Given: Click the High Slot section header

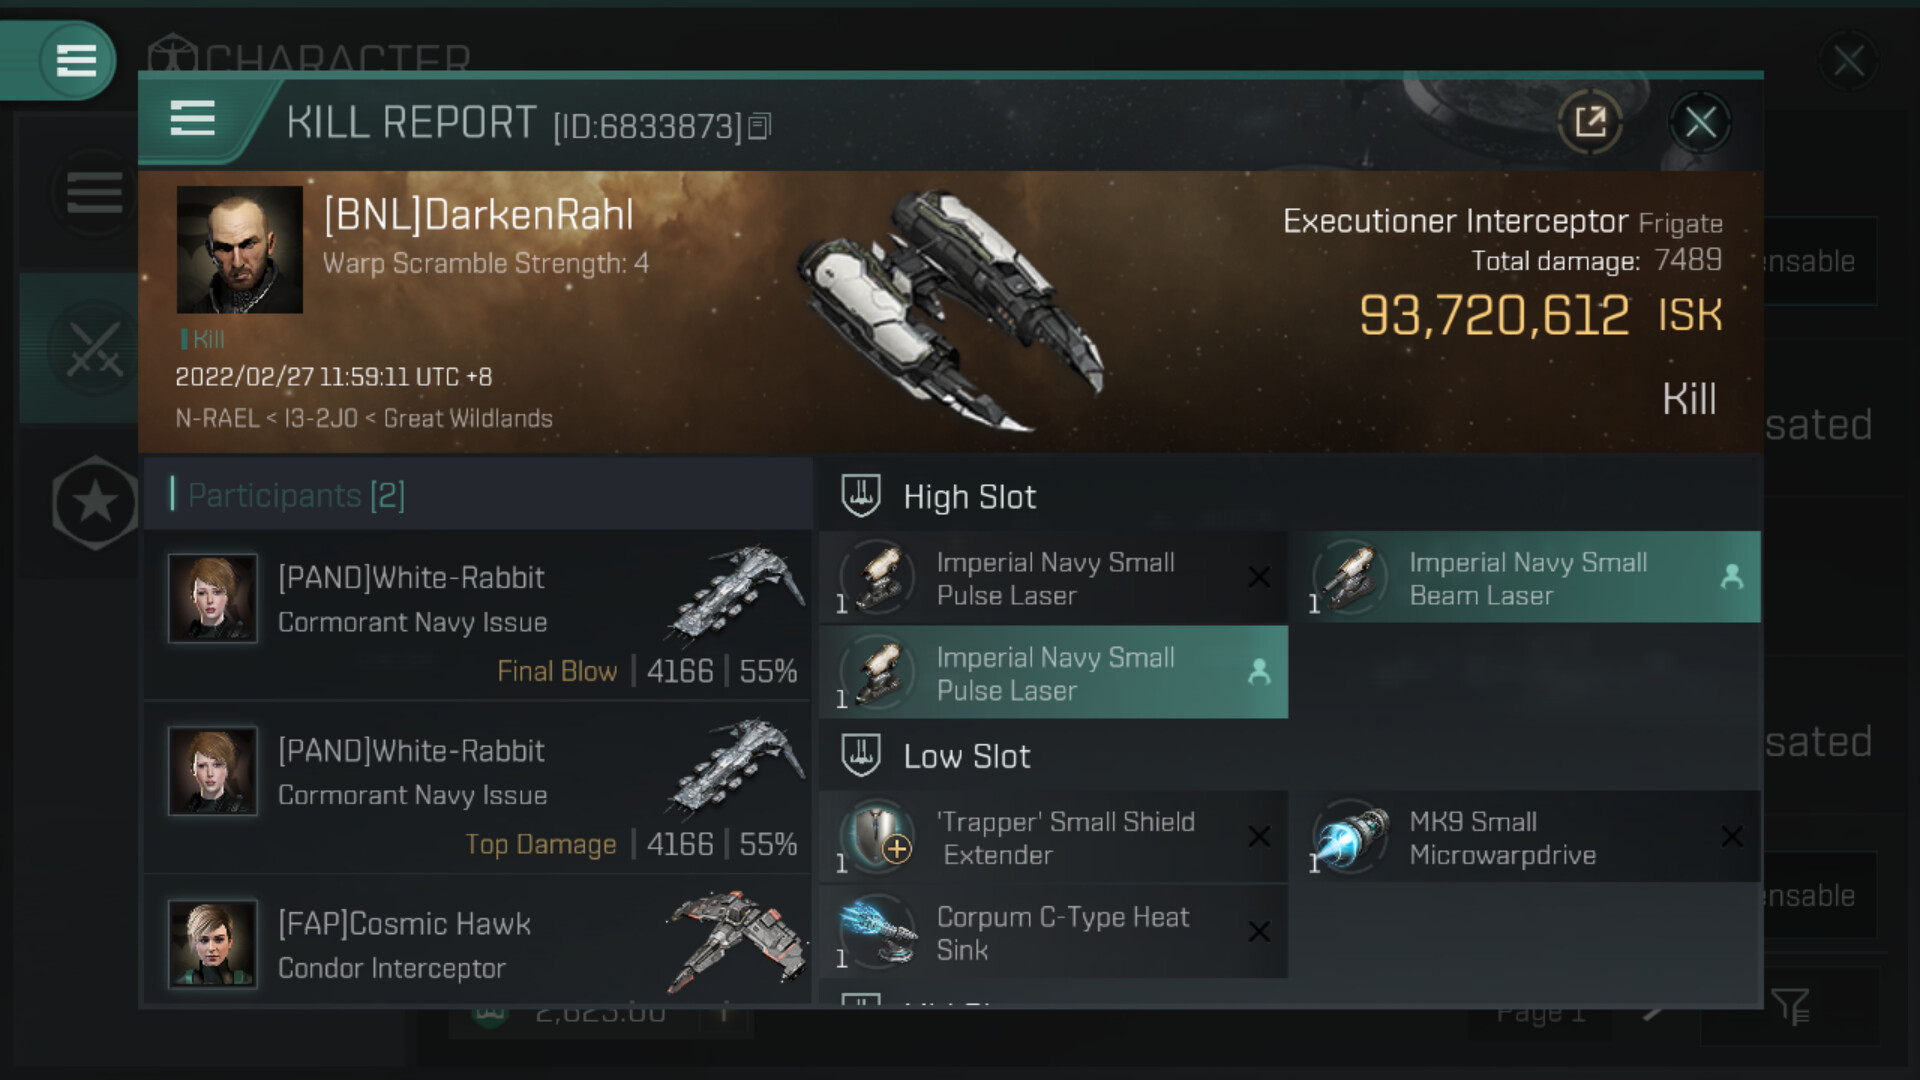Looking at the screenshot, I should point(968,497).
